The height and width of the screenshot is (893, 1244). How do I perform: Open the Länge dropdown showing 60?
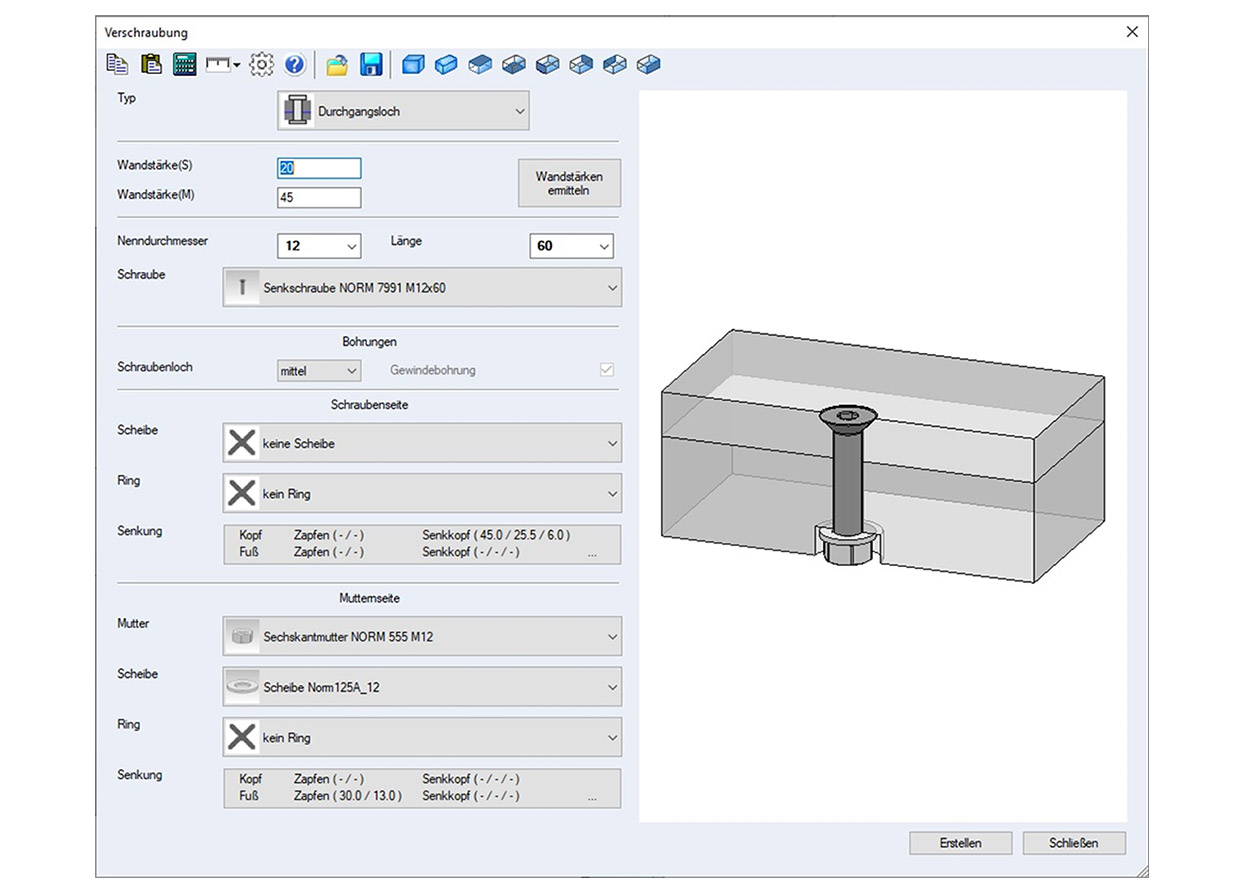[571, 245]
